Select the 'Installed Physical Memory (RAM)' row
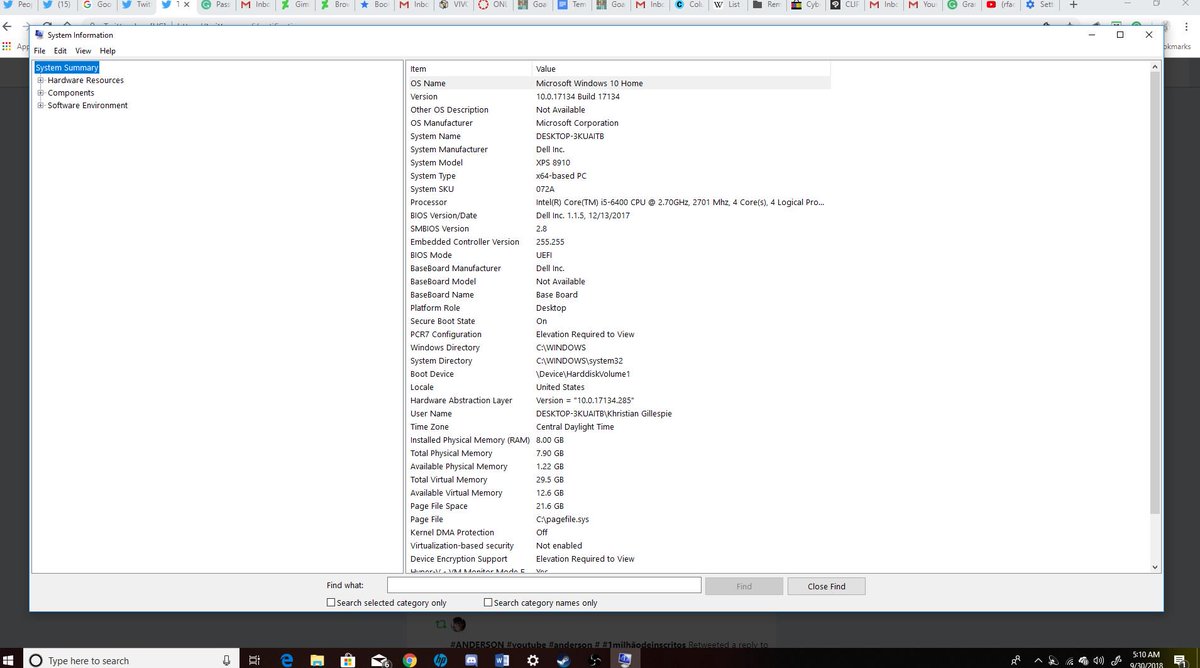Image resolution: width=1200 pixels, height=668 pixels. coord(618,440)
